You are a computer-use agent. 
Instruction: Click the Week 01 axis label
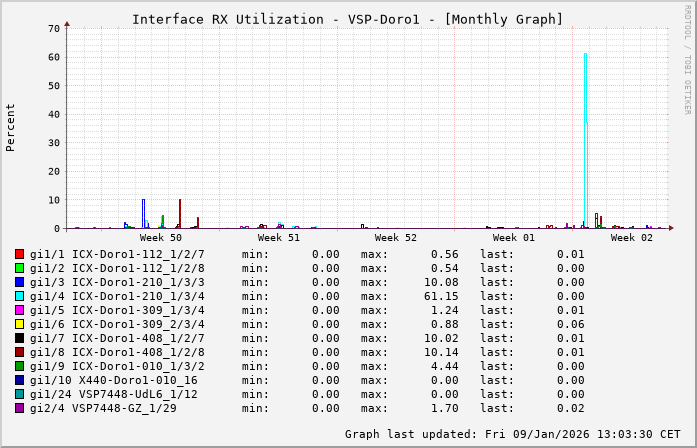[x=514, y=238]
